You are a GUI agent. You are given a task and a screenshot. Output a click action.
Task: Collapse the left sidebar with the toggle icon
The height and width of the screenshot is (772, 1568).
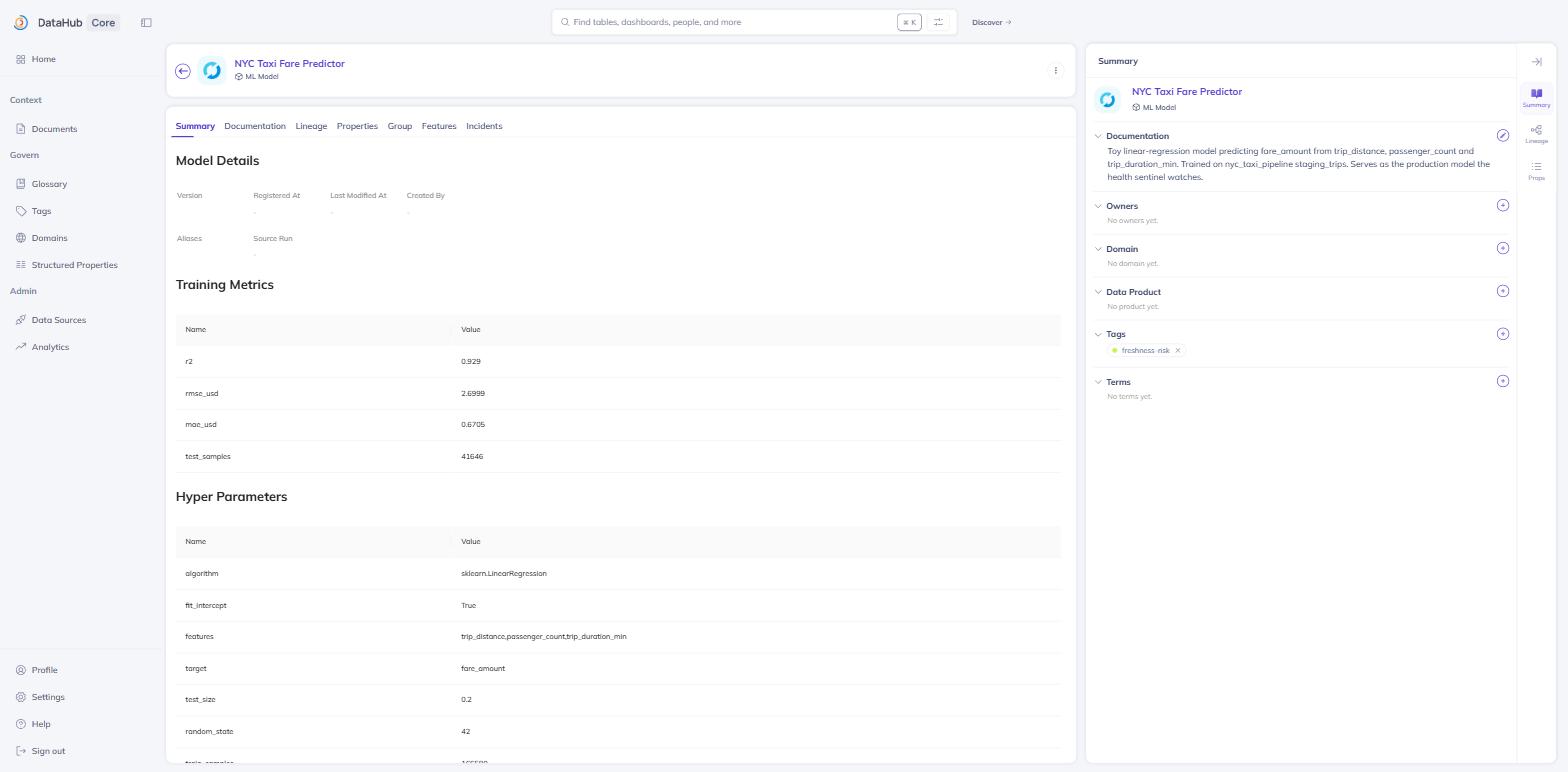coord(146,23)
